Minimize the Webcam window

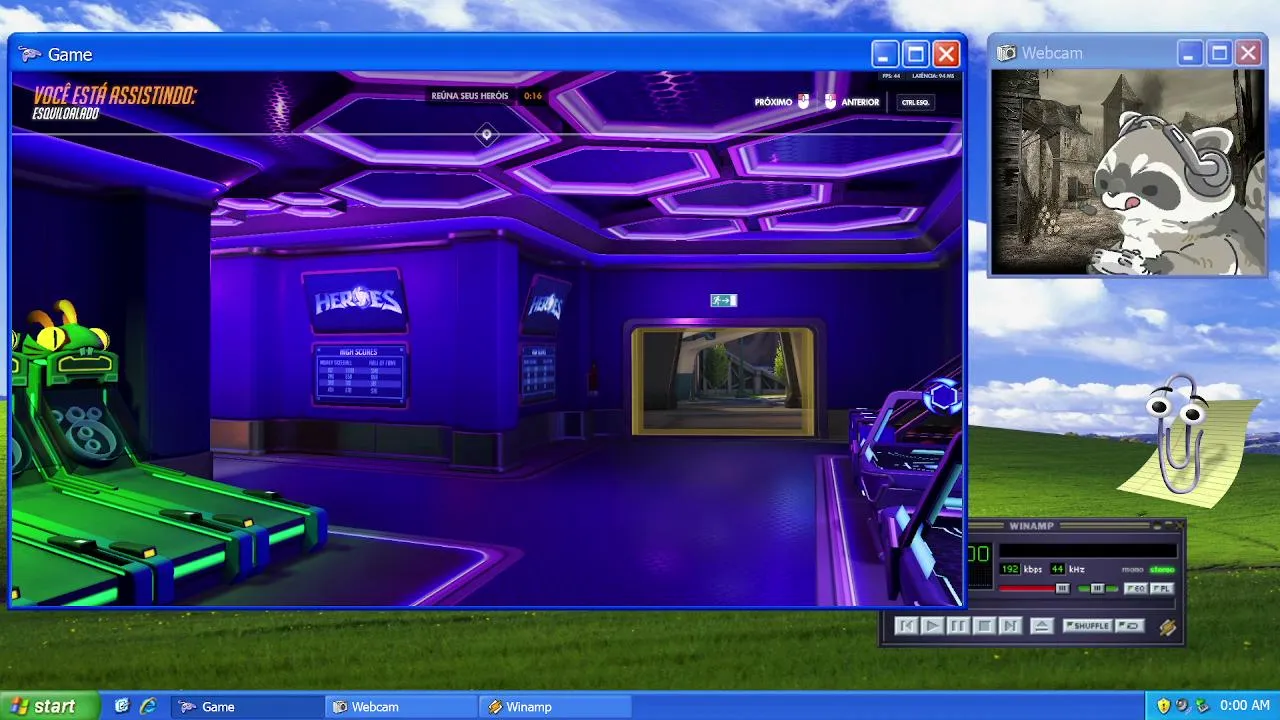pos(1189,53)
